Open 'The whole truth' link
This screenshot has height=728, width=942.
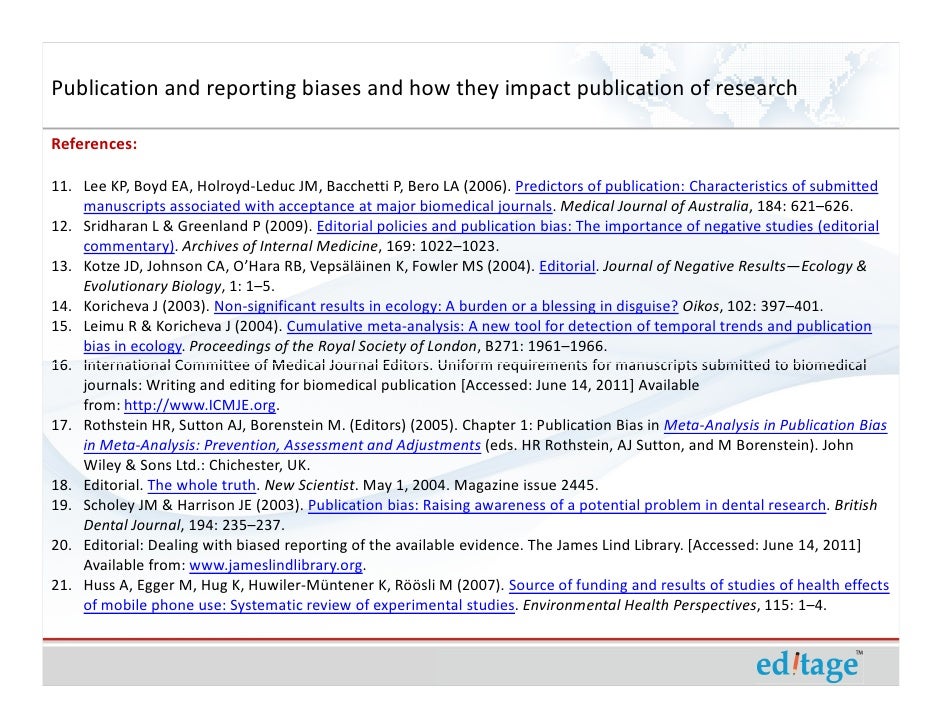point(201,485)
